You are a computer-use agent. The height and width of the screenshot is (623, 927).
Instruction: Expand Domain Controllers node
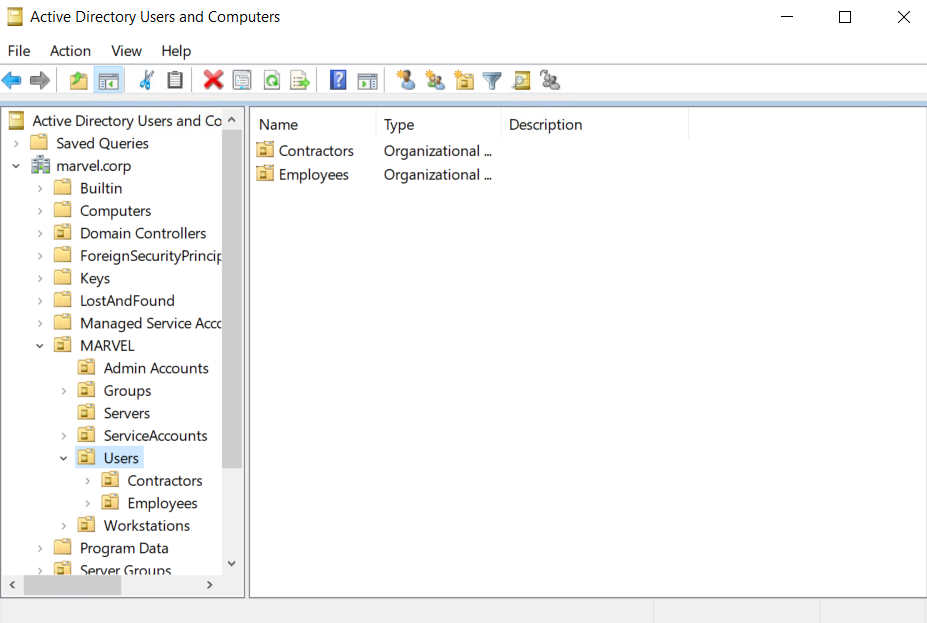click(x=40, y=233)
